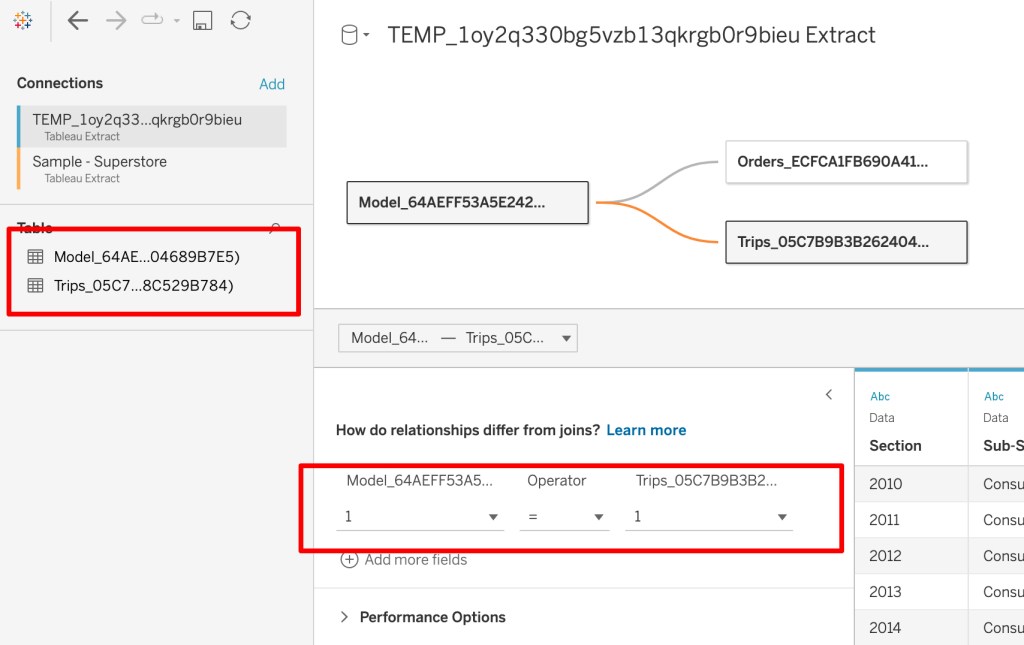Click the table search magnifier icon
The width and height of the screenshot is (1024, 645).
[275, 228]
